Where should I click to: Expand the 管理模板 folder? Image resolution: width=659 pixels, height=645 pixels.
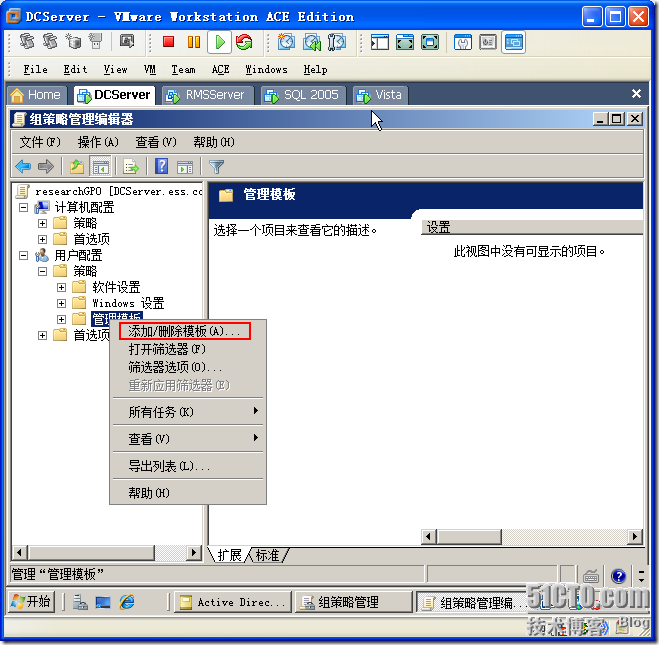click(61, 319)
